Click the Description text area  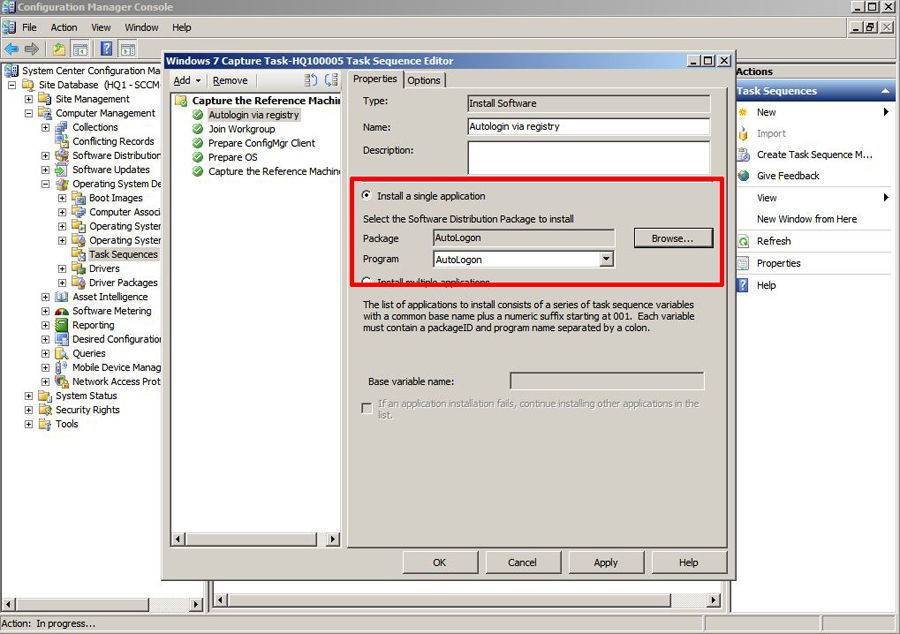click(588, 158)
